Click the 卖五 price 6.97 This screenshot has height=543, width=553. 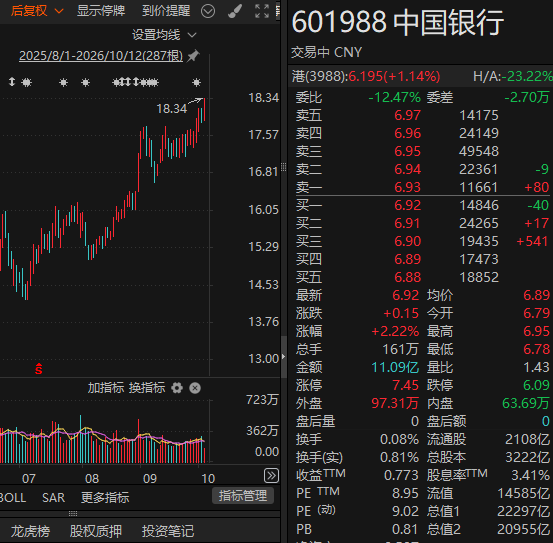click(407, 115)
